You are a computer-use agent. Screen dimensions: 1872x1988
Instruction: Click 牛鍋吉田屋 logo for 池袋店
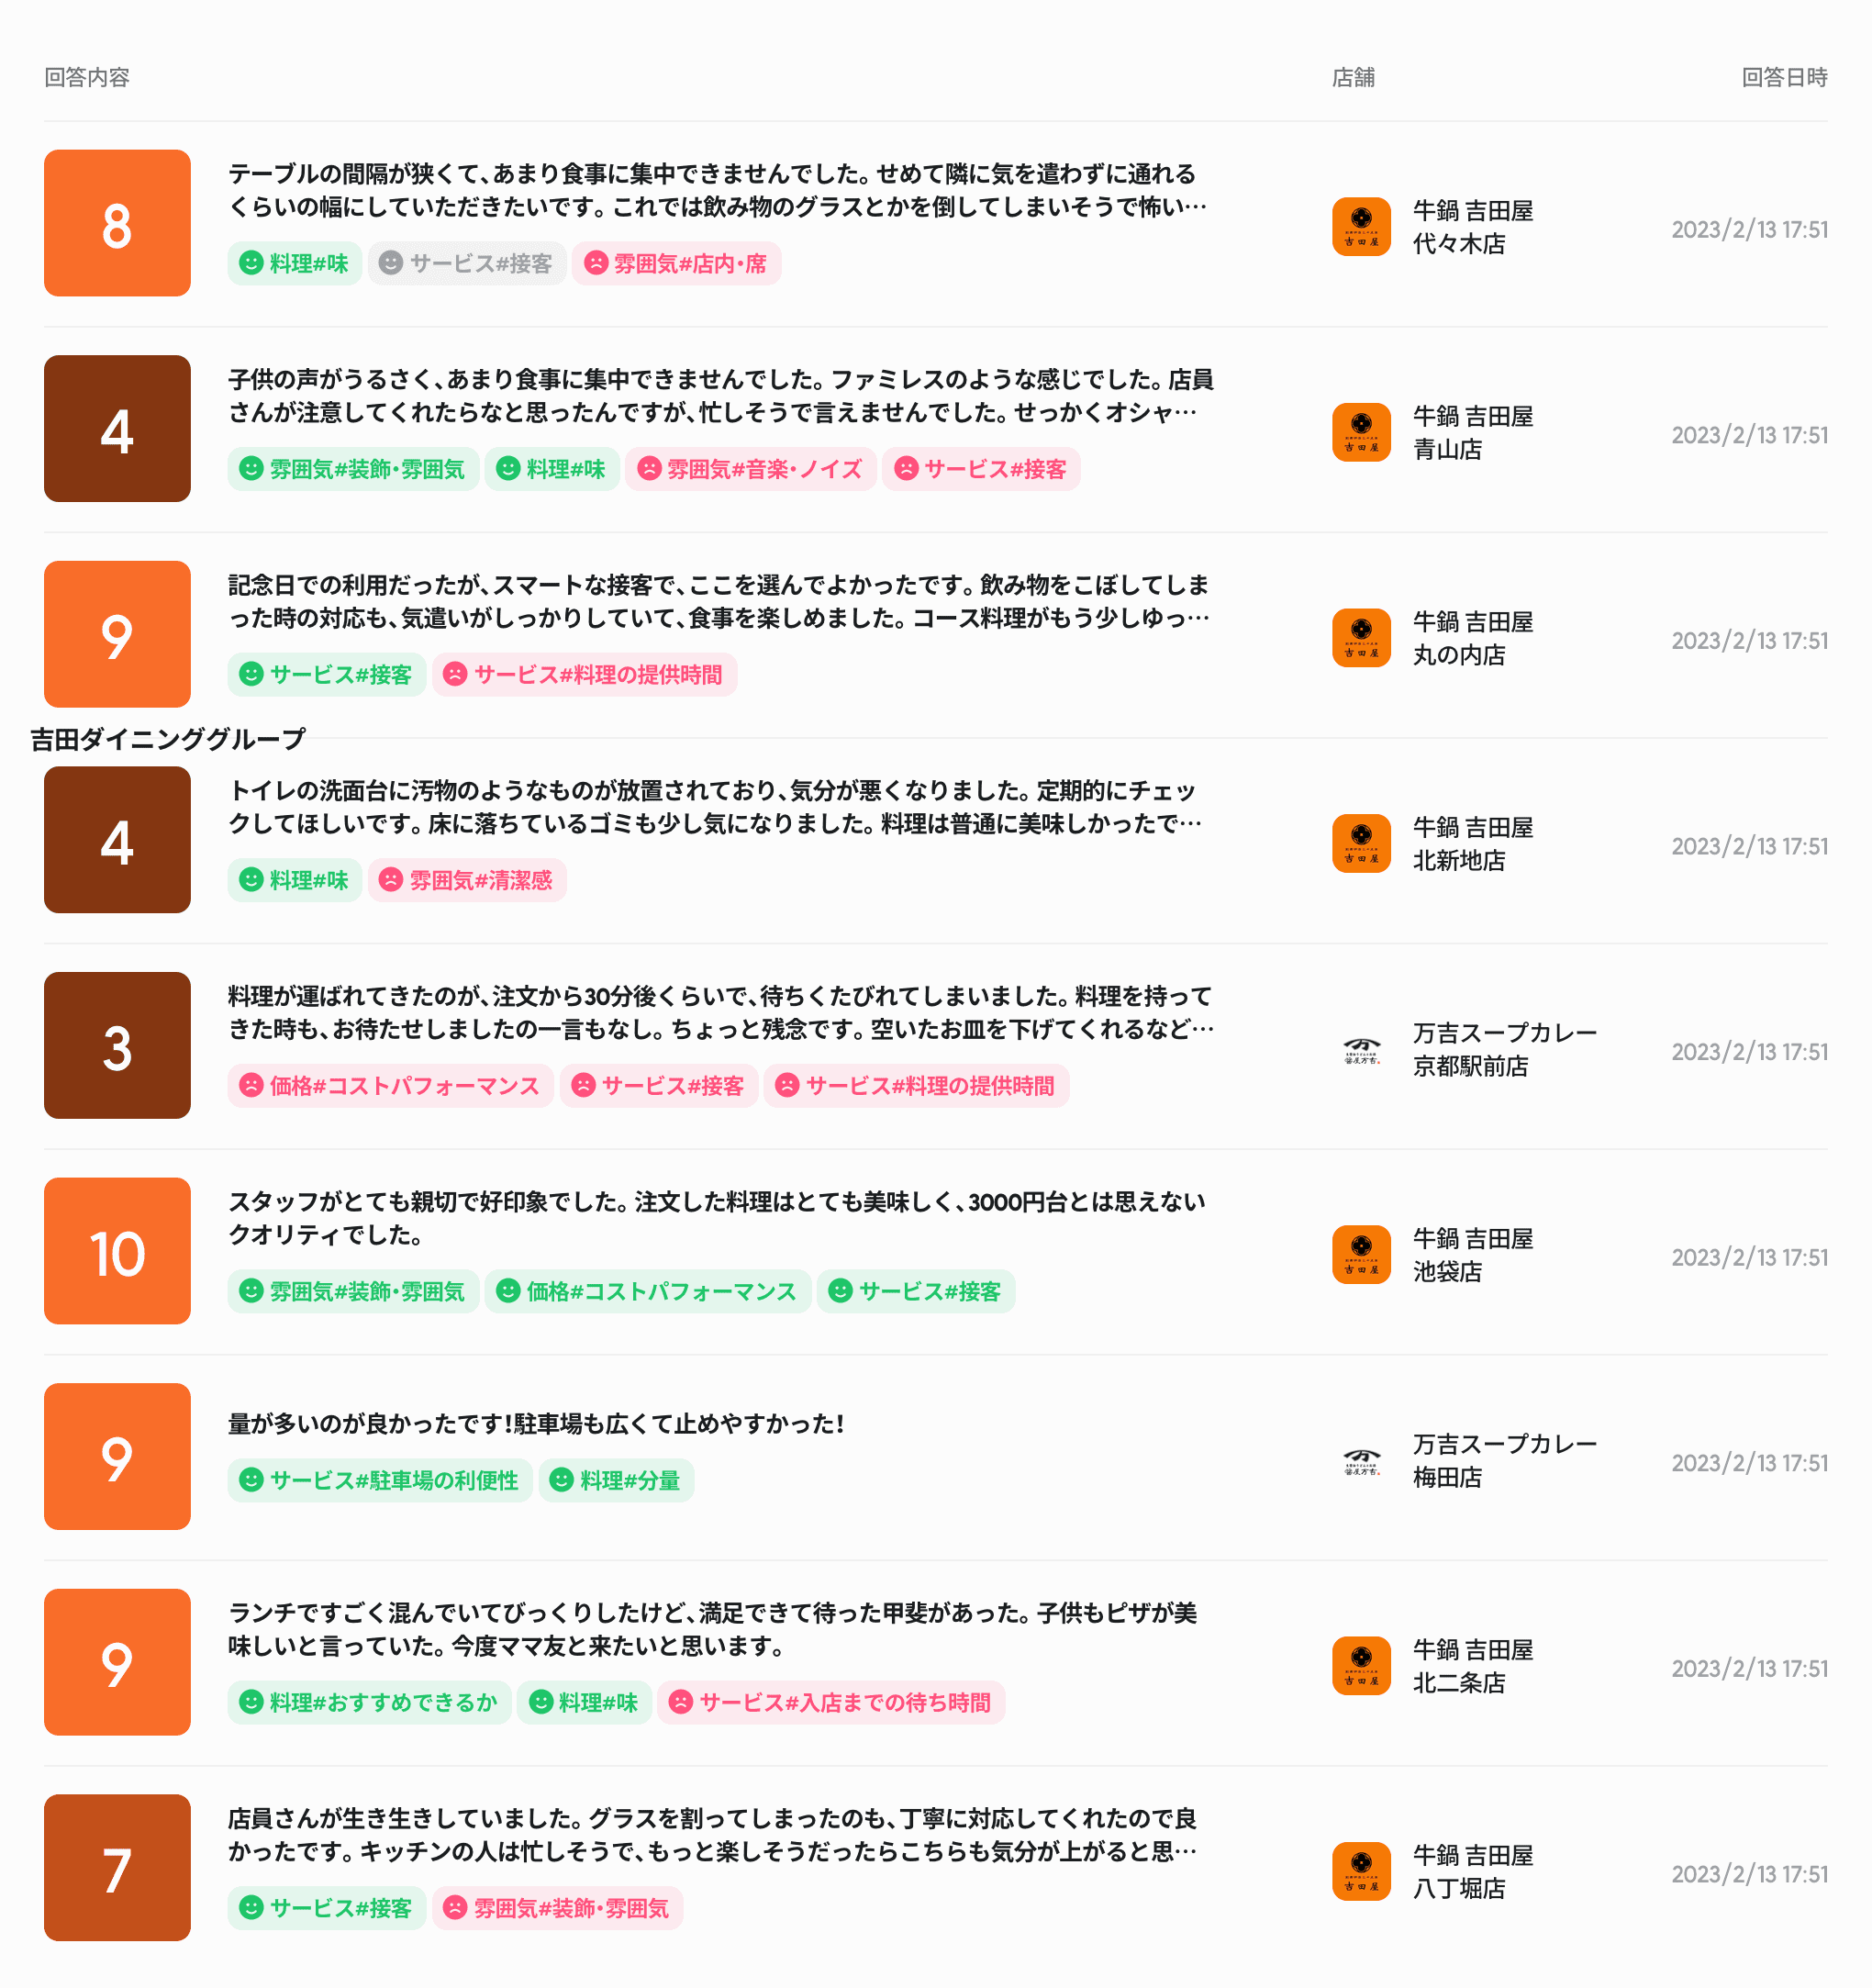tap(1361, 1255)
